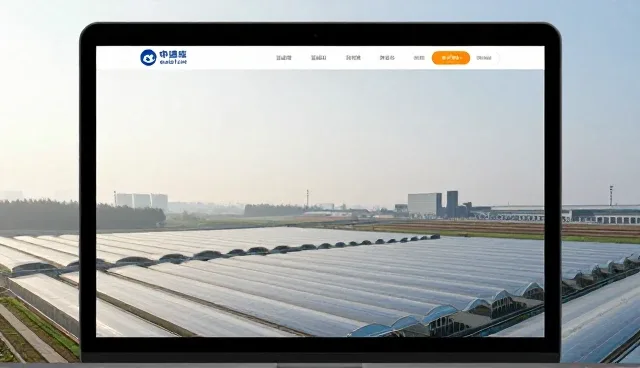Open the fourth navigation menu item
This screenshot has height=368, width=640.
[x=387, y=58]
